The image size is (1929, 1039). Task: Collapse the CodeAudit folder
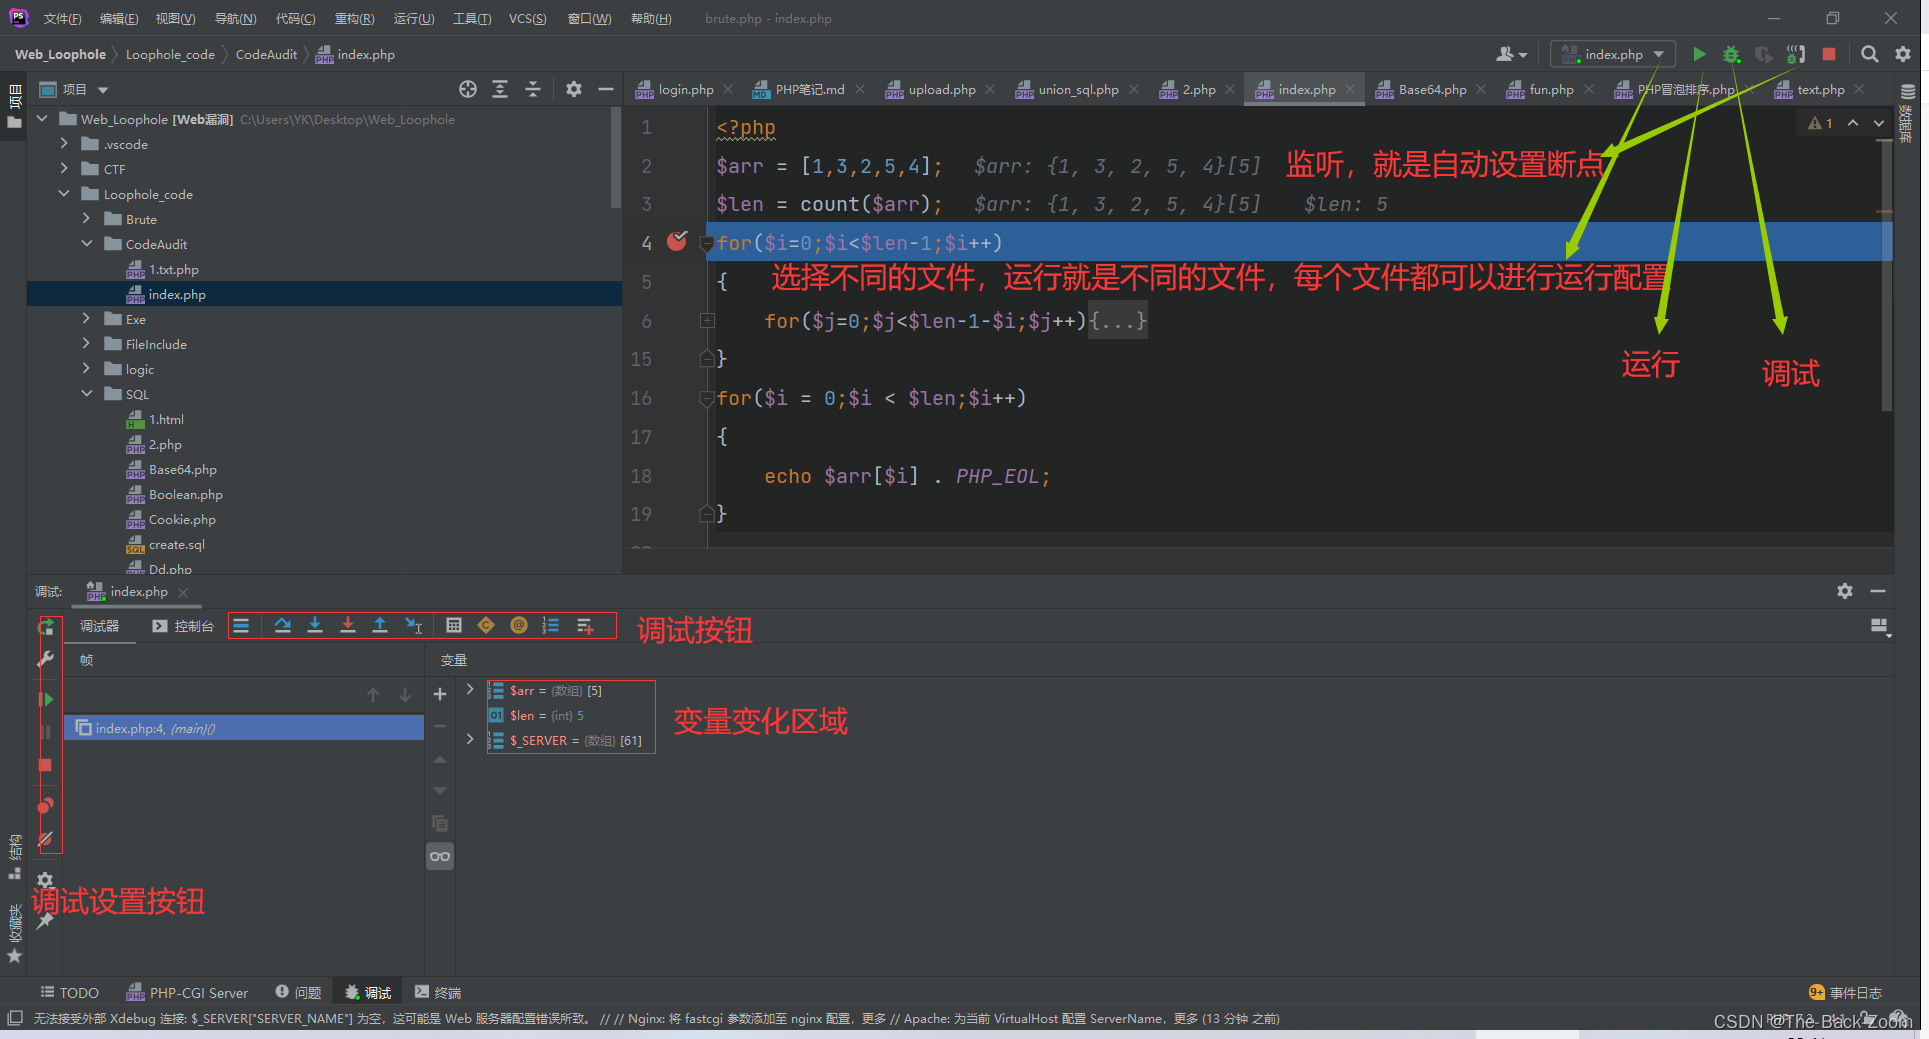coord(87,244)
